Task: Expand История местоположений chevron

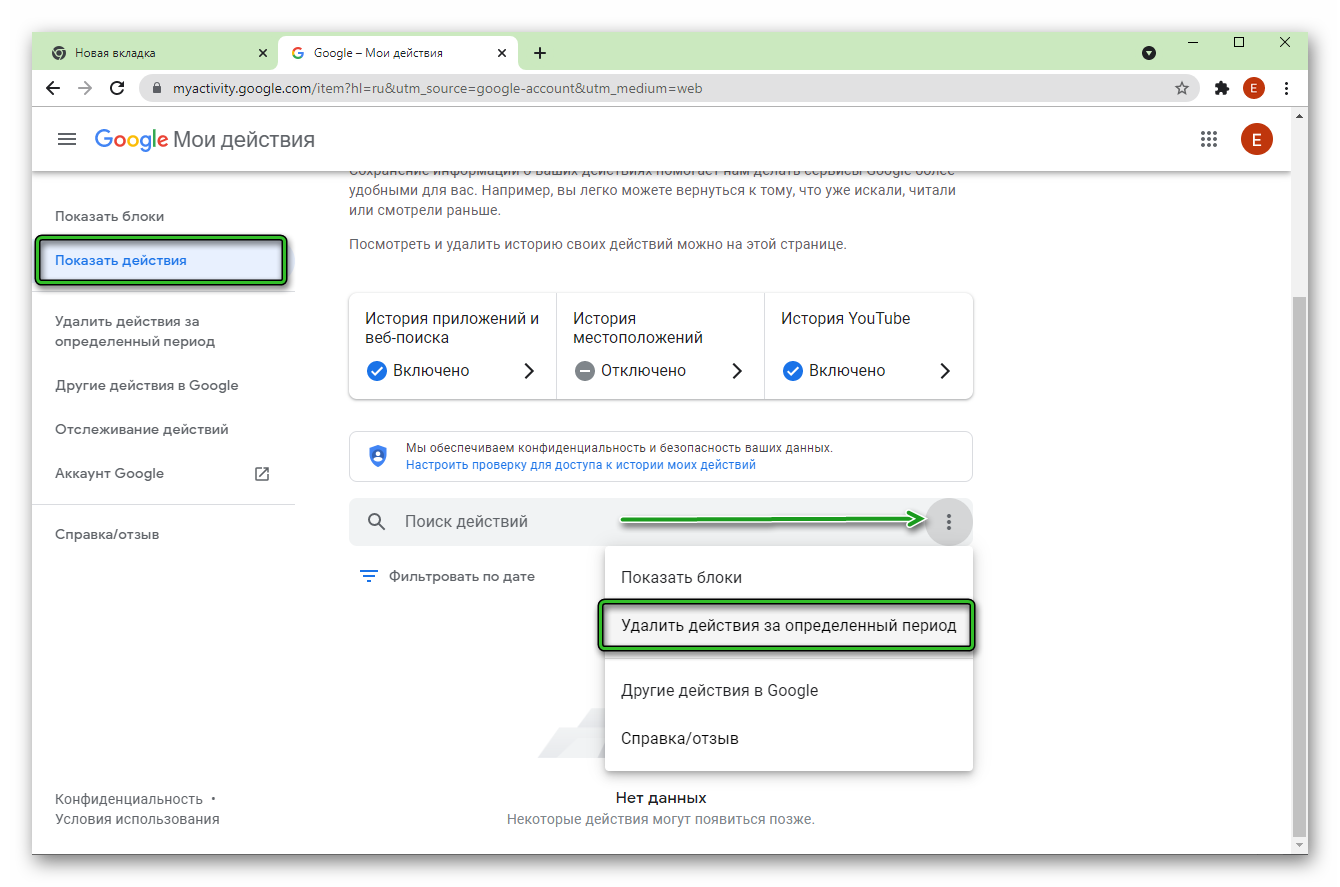Action: tap(737, 371)
